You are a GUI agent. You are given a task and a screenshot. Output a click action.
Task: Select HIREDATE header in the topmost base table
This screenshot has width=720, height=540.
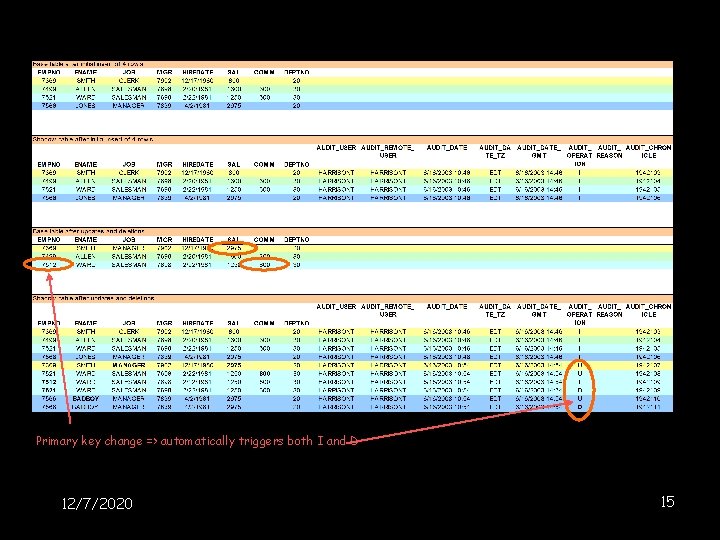click(198, 73)
